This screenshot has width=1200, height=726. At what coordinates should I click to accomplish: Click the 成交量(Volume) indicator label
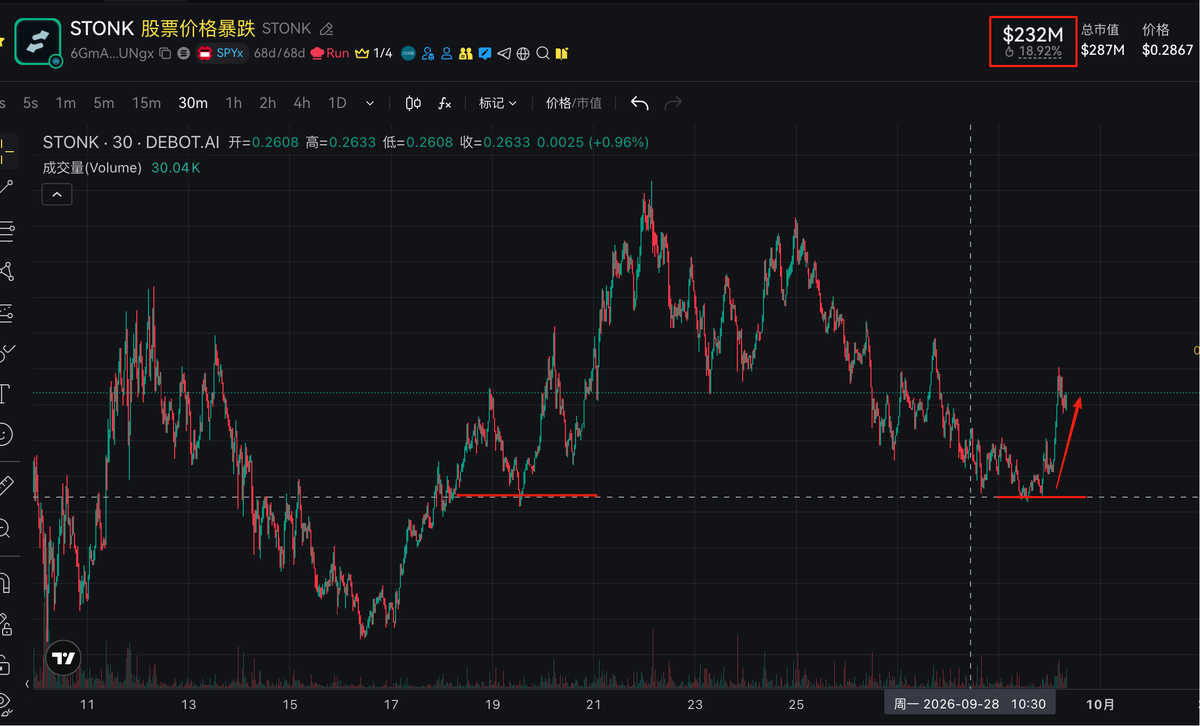pos(92,168)
